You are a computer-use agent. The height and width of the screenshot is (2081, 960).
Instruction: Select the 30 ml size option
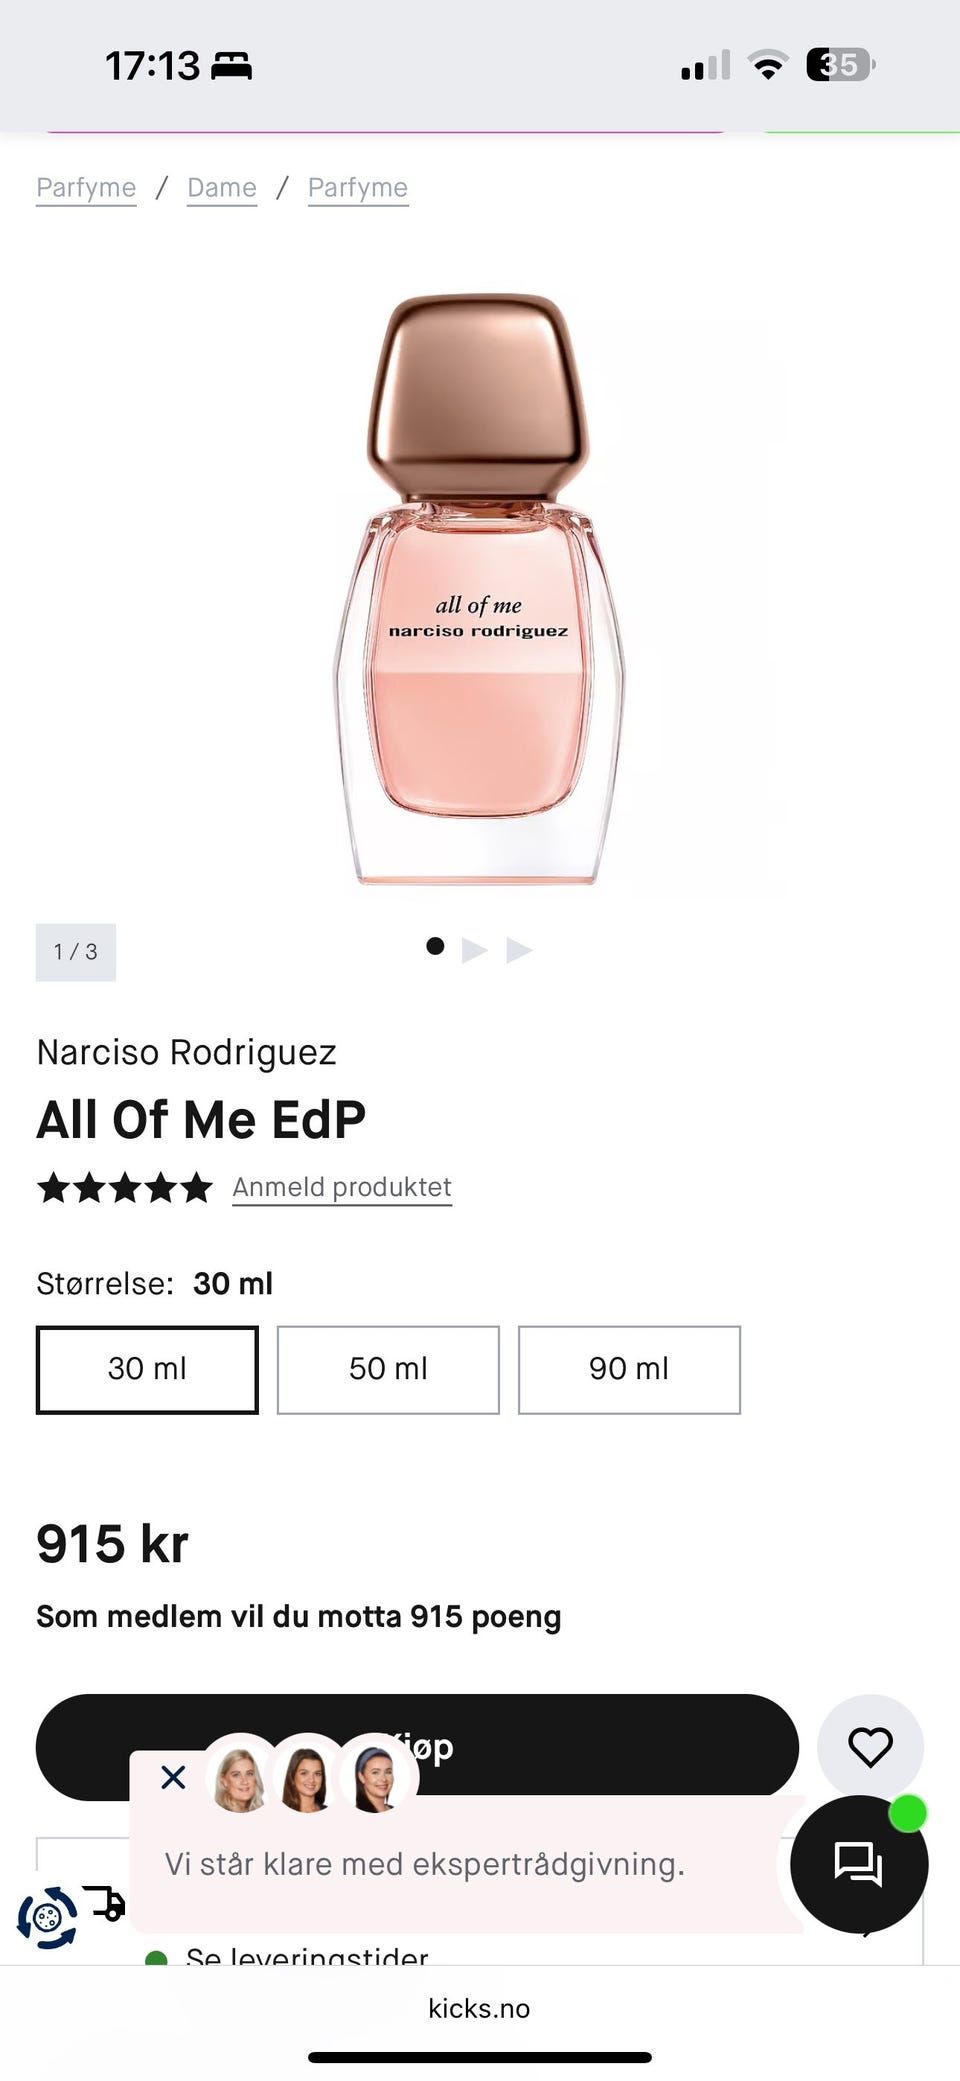click(x=147, y=1369)
